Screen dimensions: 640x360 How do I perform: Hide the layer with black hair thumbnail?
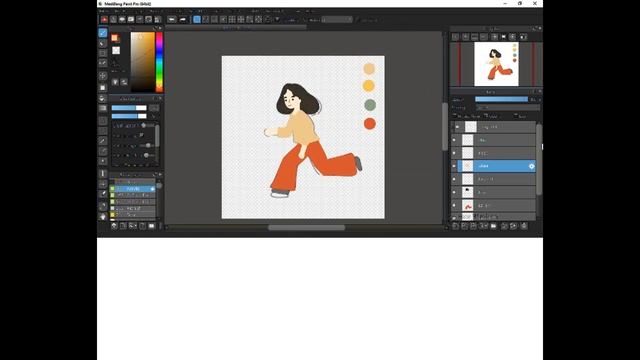point(454,192)
